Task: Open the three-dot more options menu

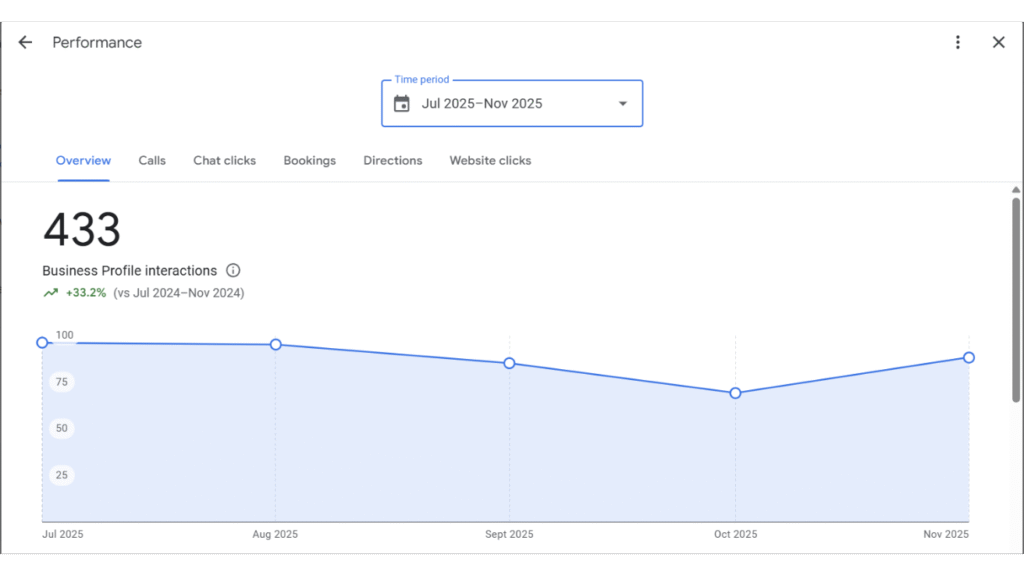Action: (x=958, y=42)
